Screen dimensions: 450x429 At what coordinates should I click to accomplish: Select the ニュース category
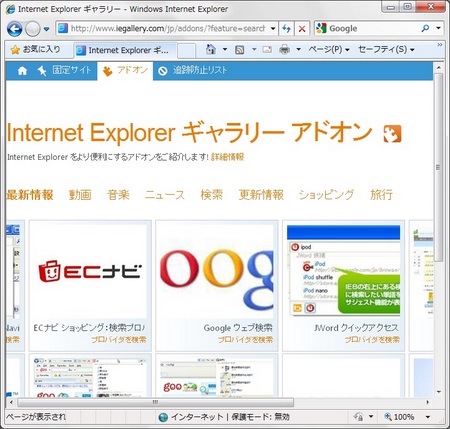point(165,195)
